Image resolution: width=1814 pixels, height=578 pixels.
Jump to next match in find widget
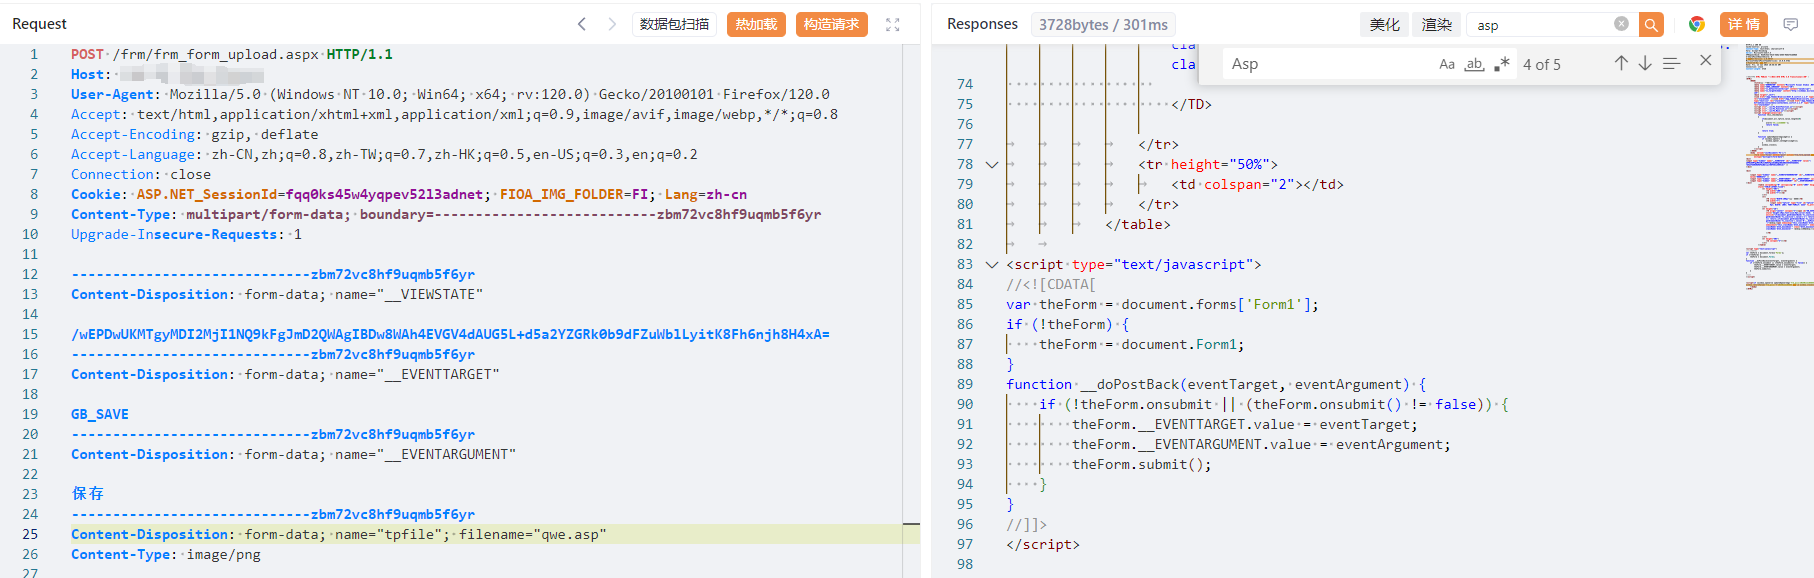tap(1645, 63)
